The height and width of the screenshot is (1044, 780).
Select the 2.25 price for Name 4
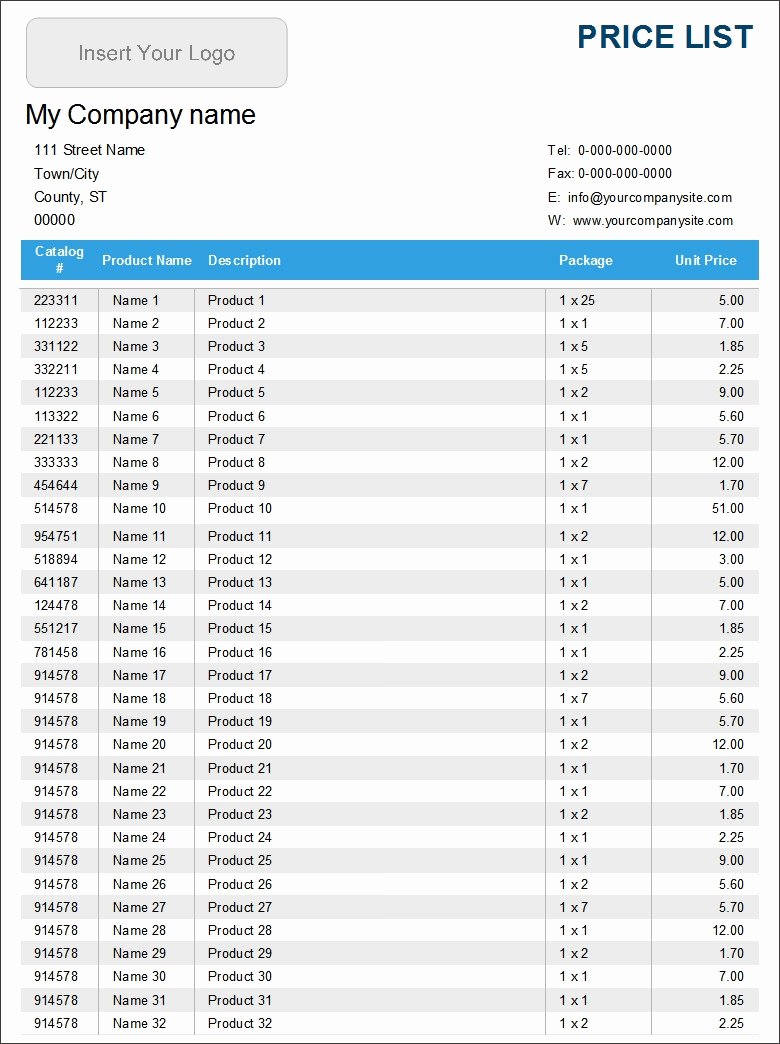[x=731, y=370]
